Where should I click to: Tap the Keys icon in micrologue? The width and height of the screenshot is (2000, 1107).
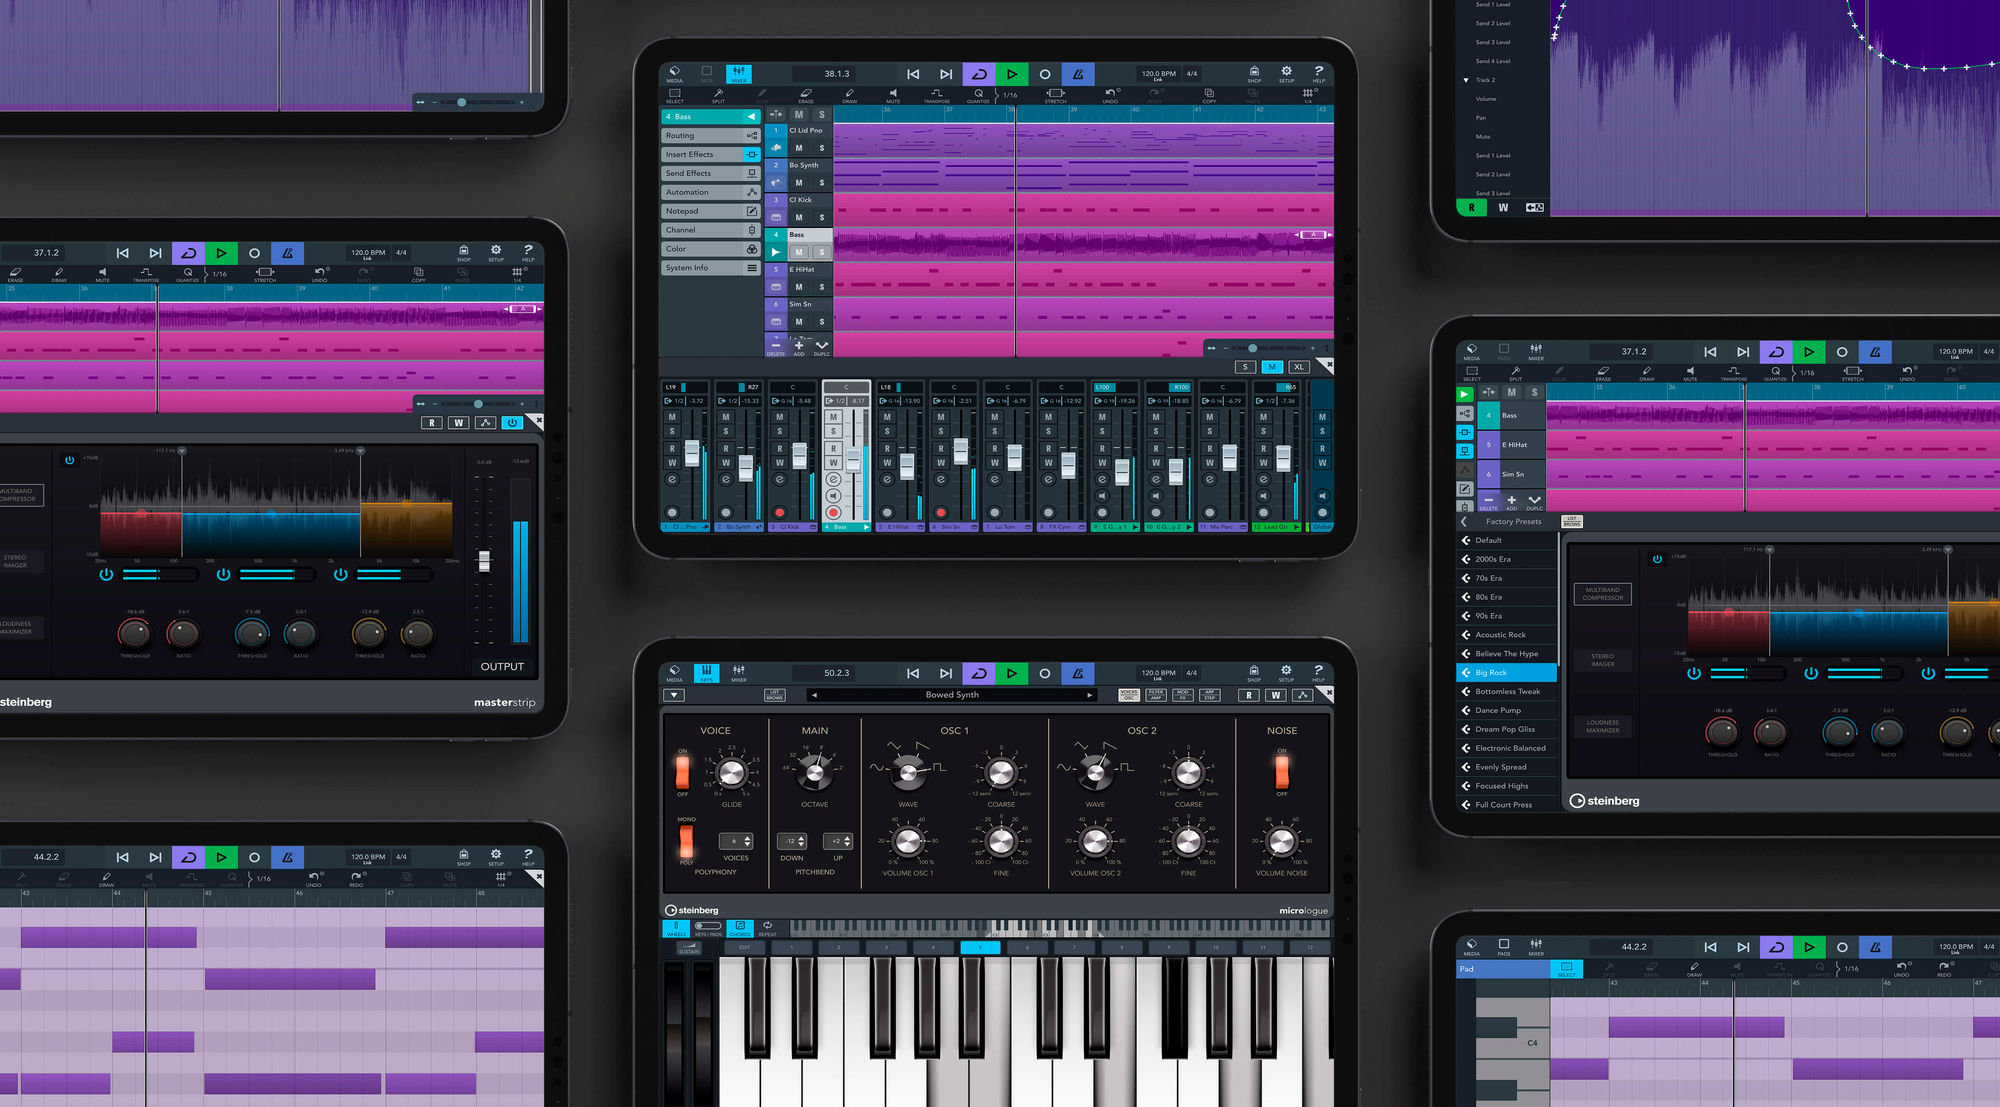point(707,673)
